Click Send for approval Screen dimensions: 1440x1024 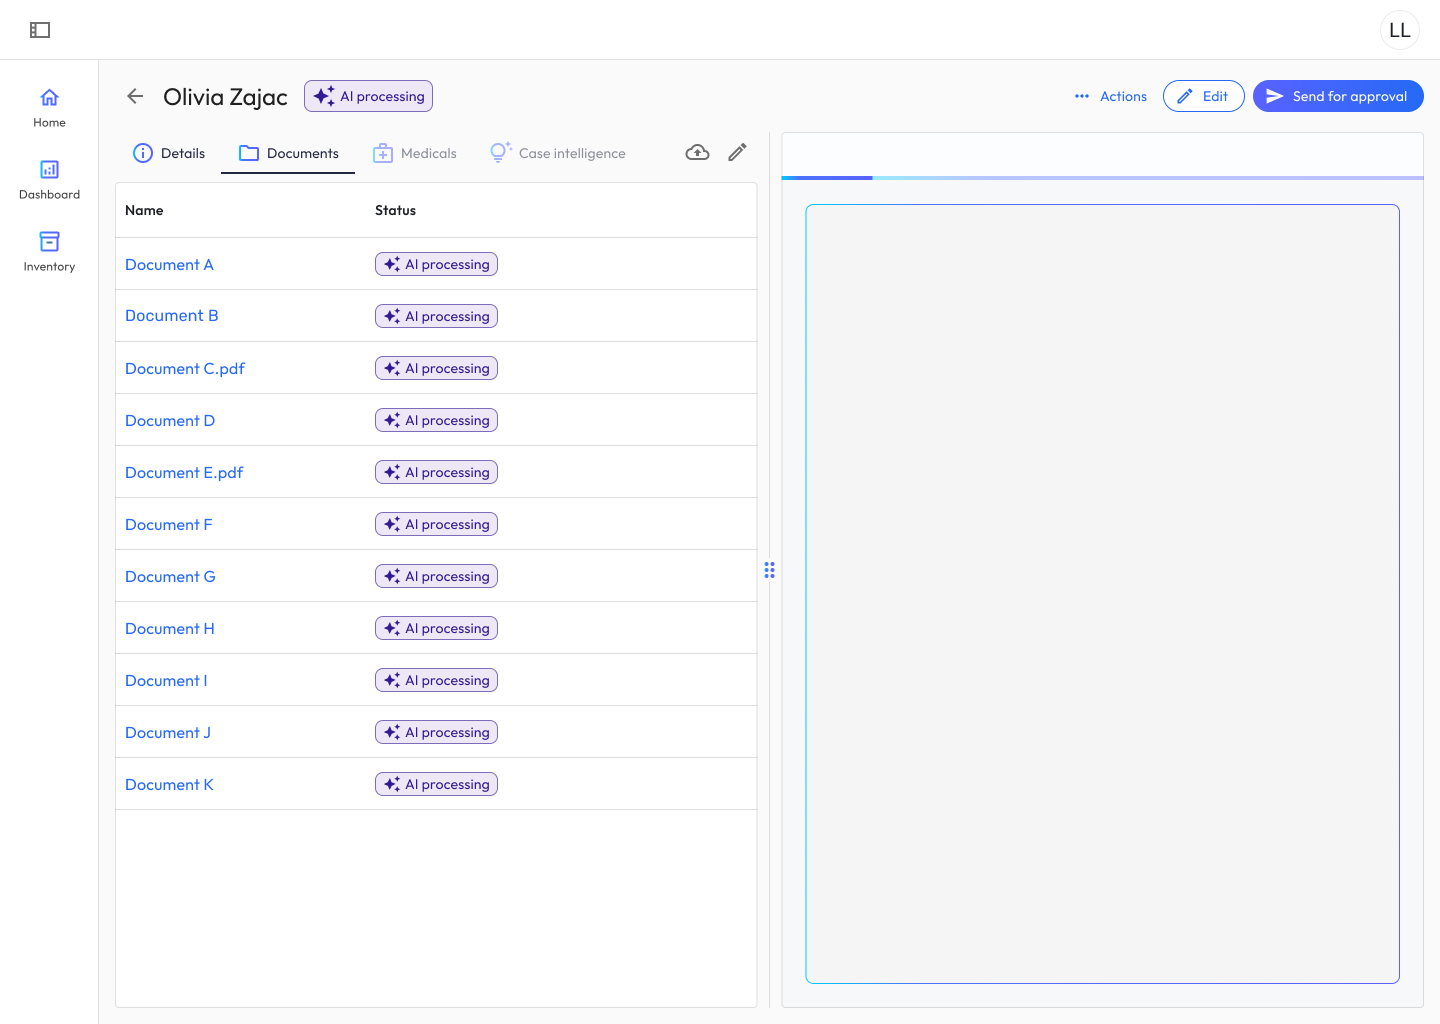tap(1337, 96)
